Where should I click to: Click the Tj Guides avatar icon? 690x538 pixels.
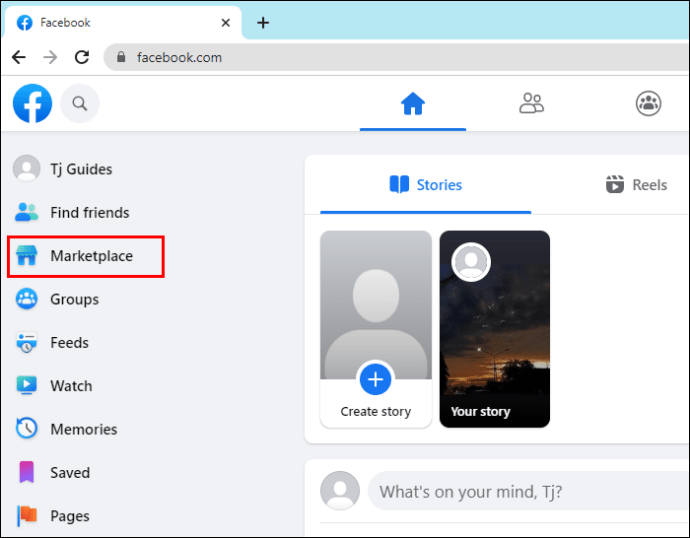point(26,168)
